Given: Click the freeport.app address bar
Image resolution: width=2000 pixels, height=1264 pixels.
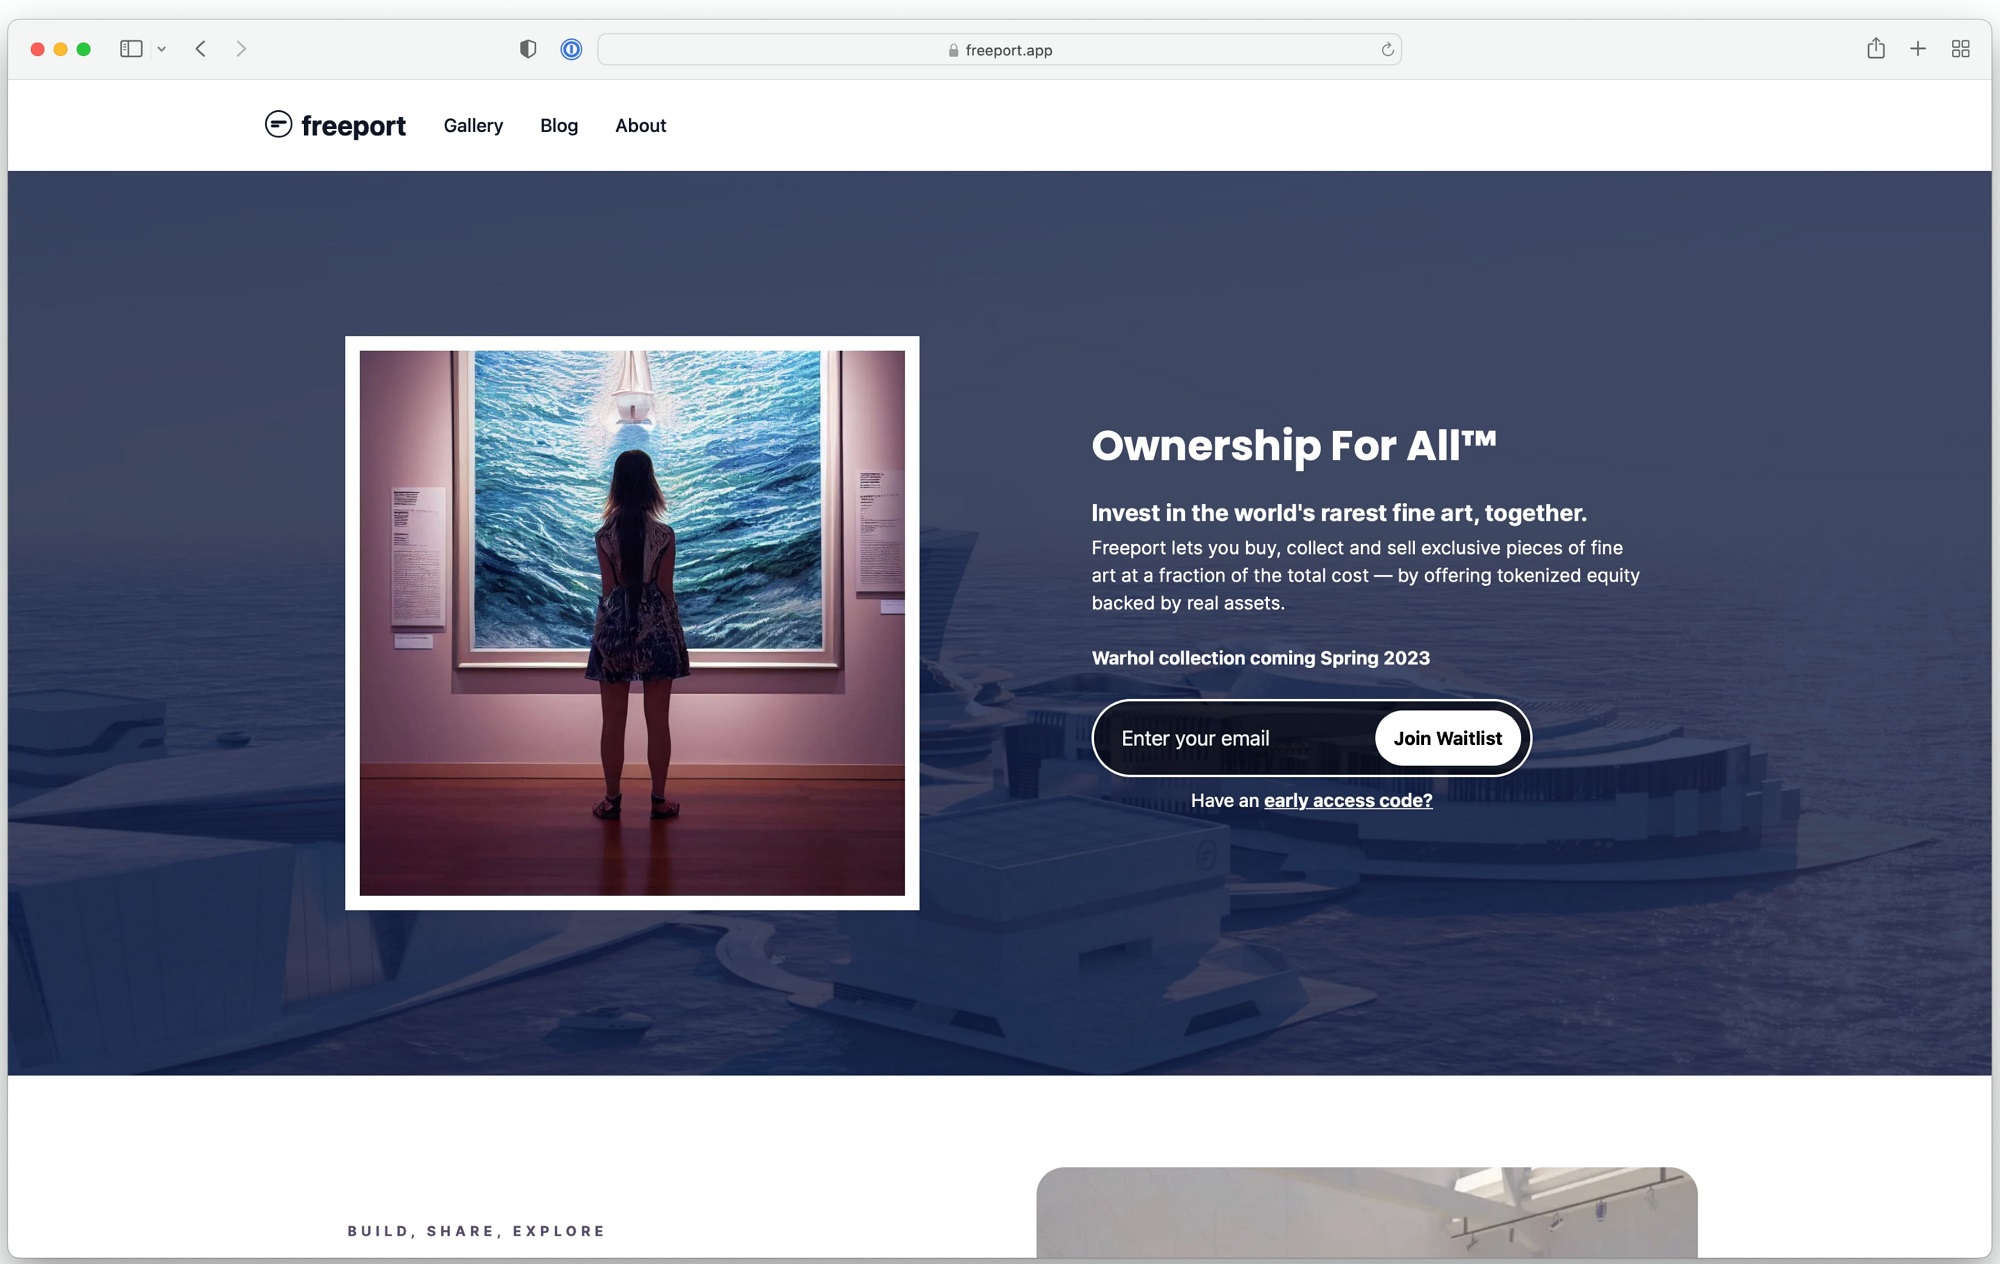Looking at the screenshot, I should (x=999, y=50).
